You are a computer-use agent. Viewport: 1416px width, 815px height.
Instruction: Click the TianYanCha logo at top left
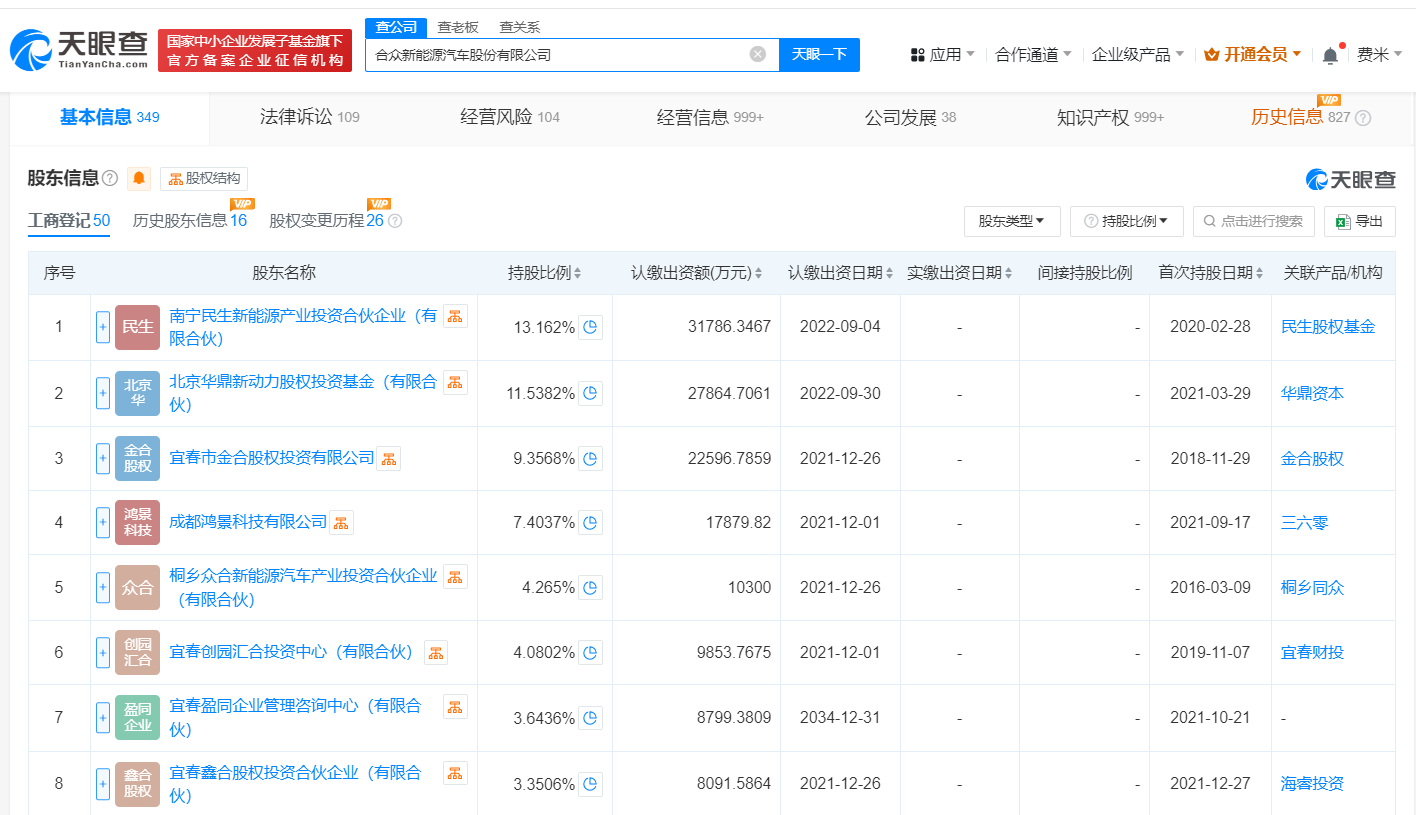[79, 50]
